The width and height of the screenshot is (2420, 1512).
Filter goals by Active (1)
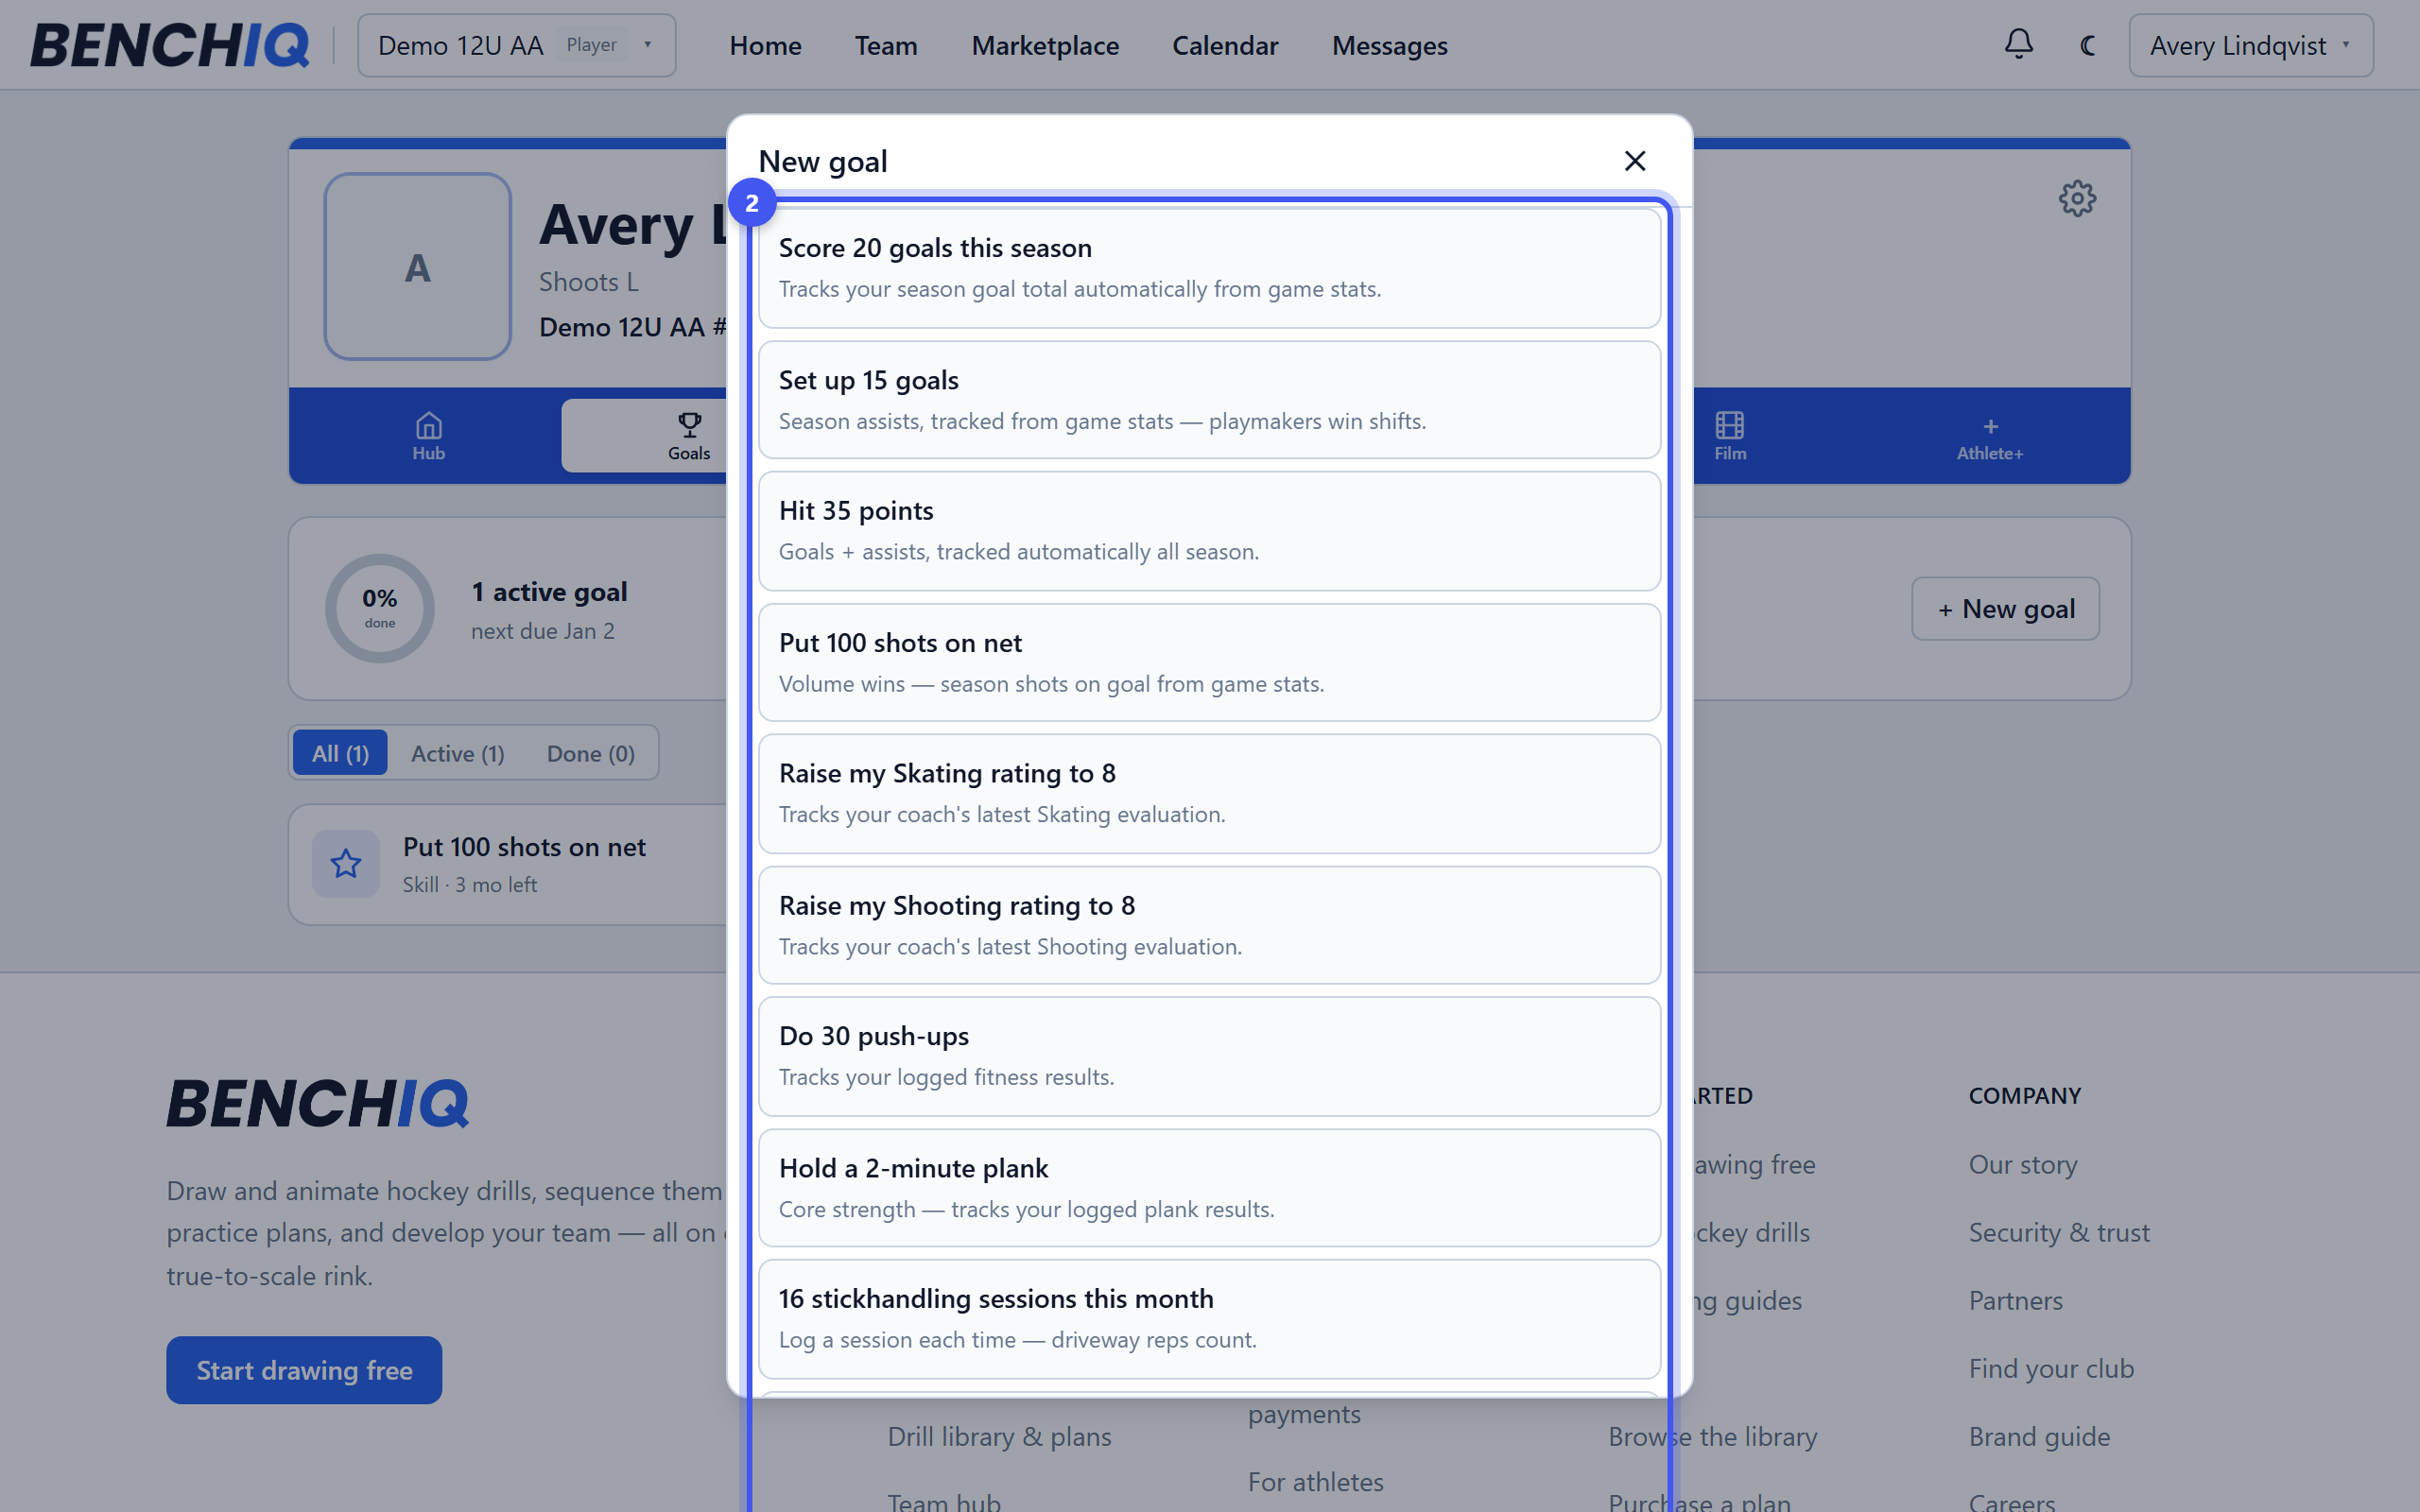[457, 753]
